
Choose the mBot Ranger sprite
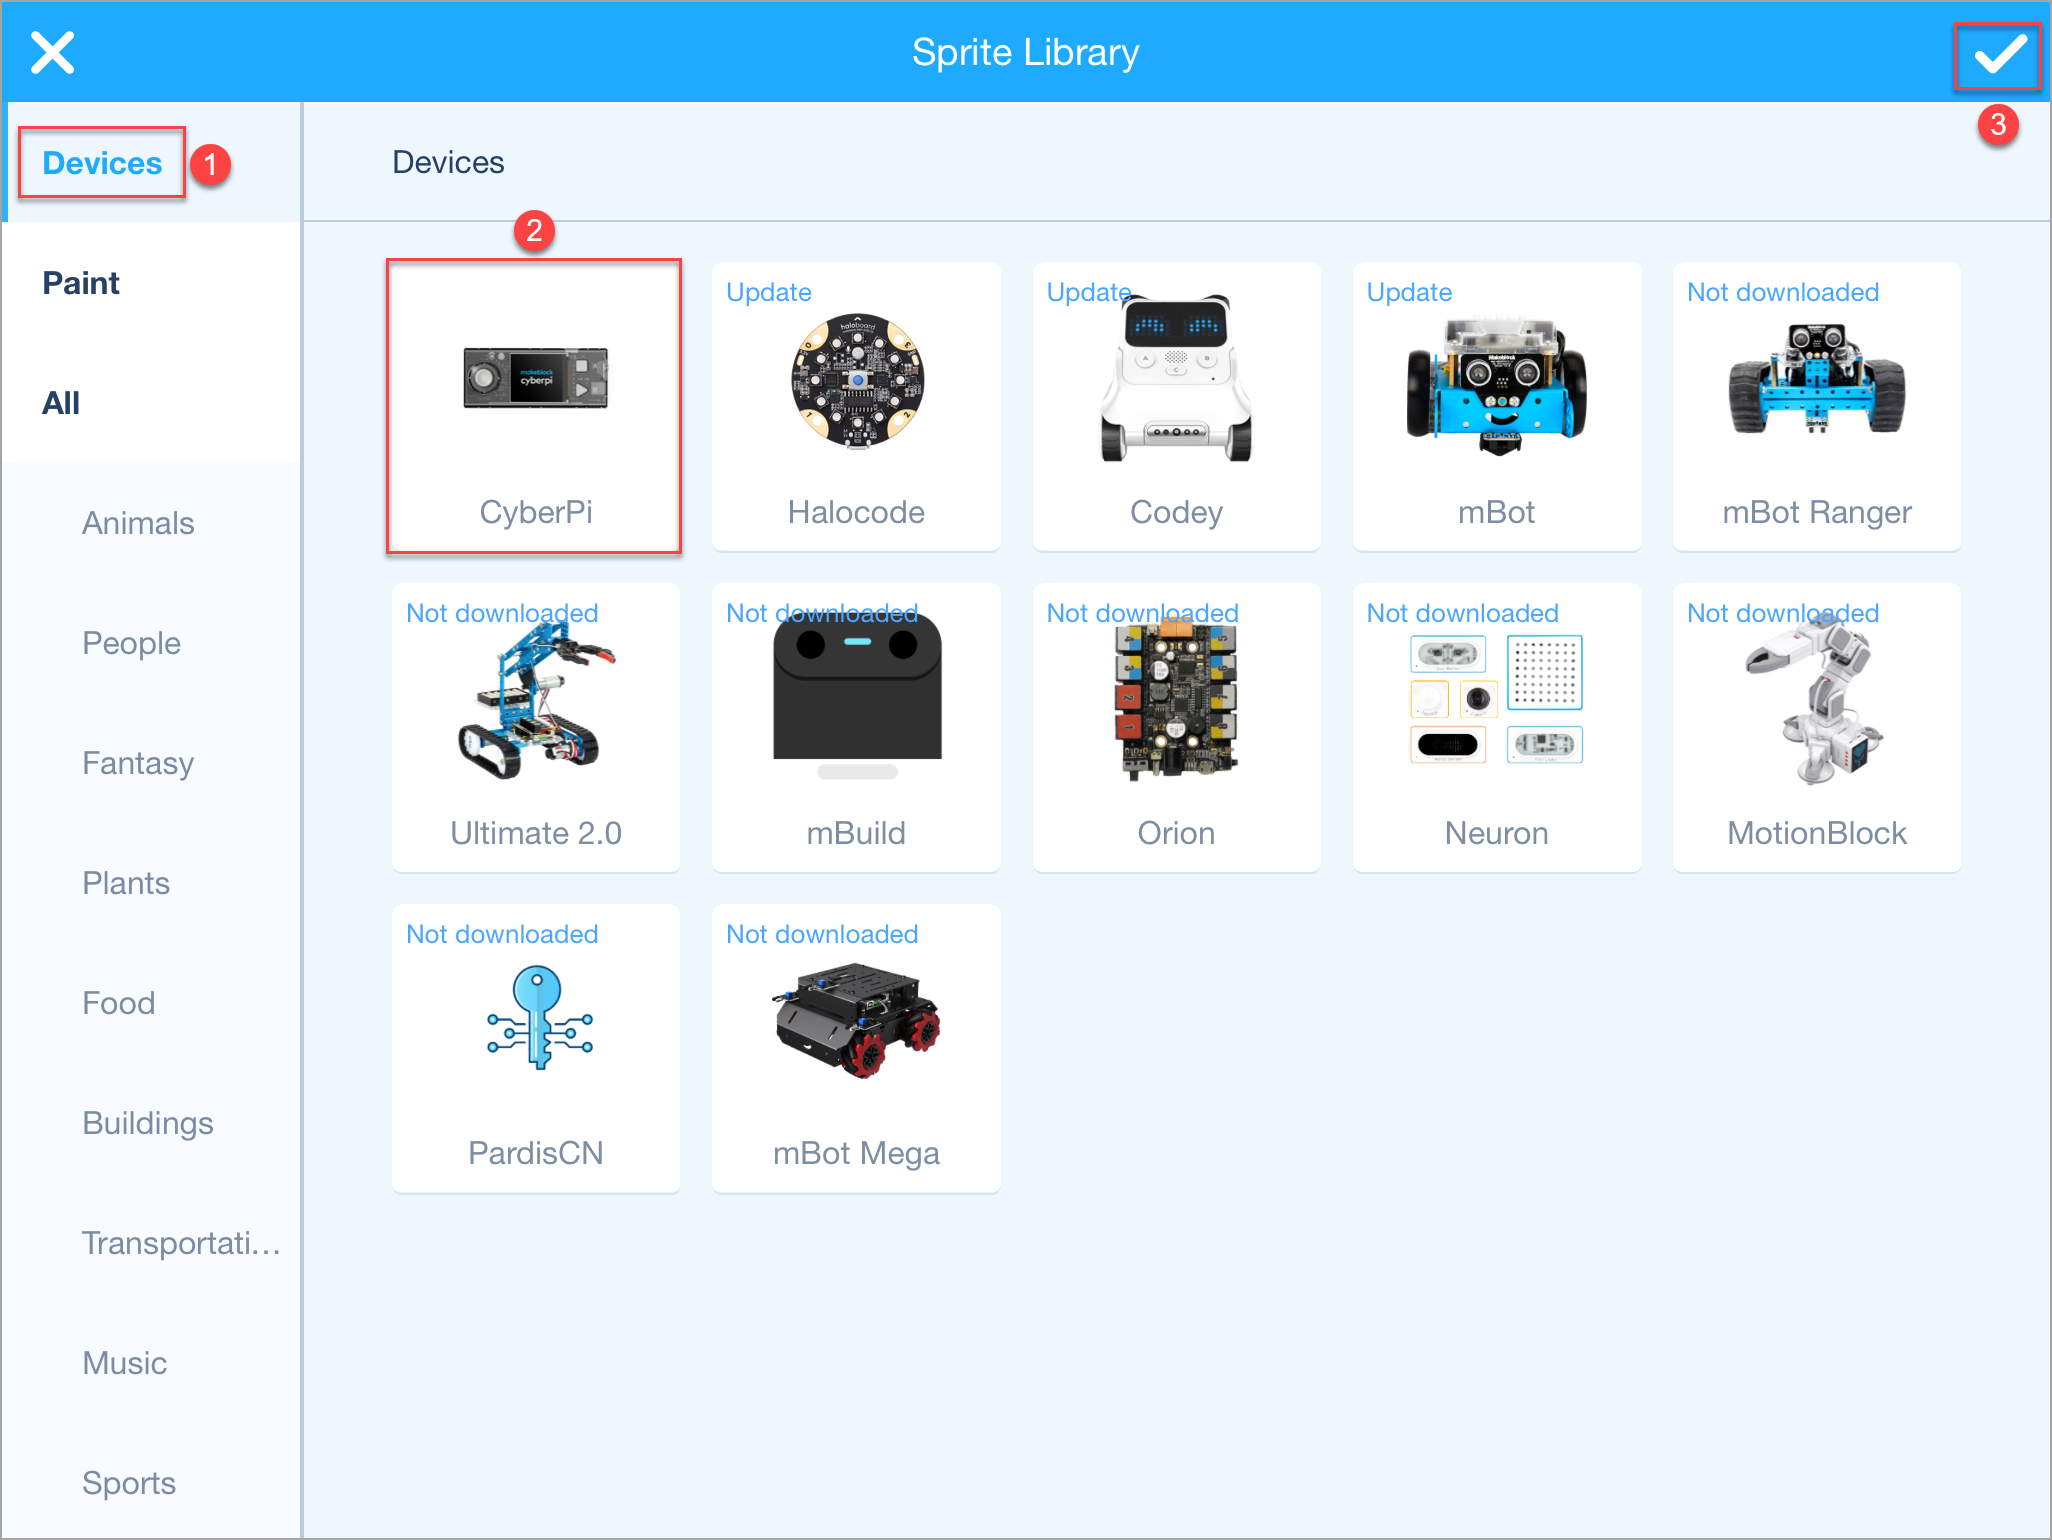pyautogui.click(x=1816, y=406)
